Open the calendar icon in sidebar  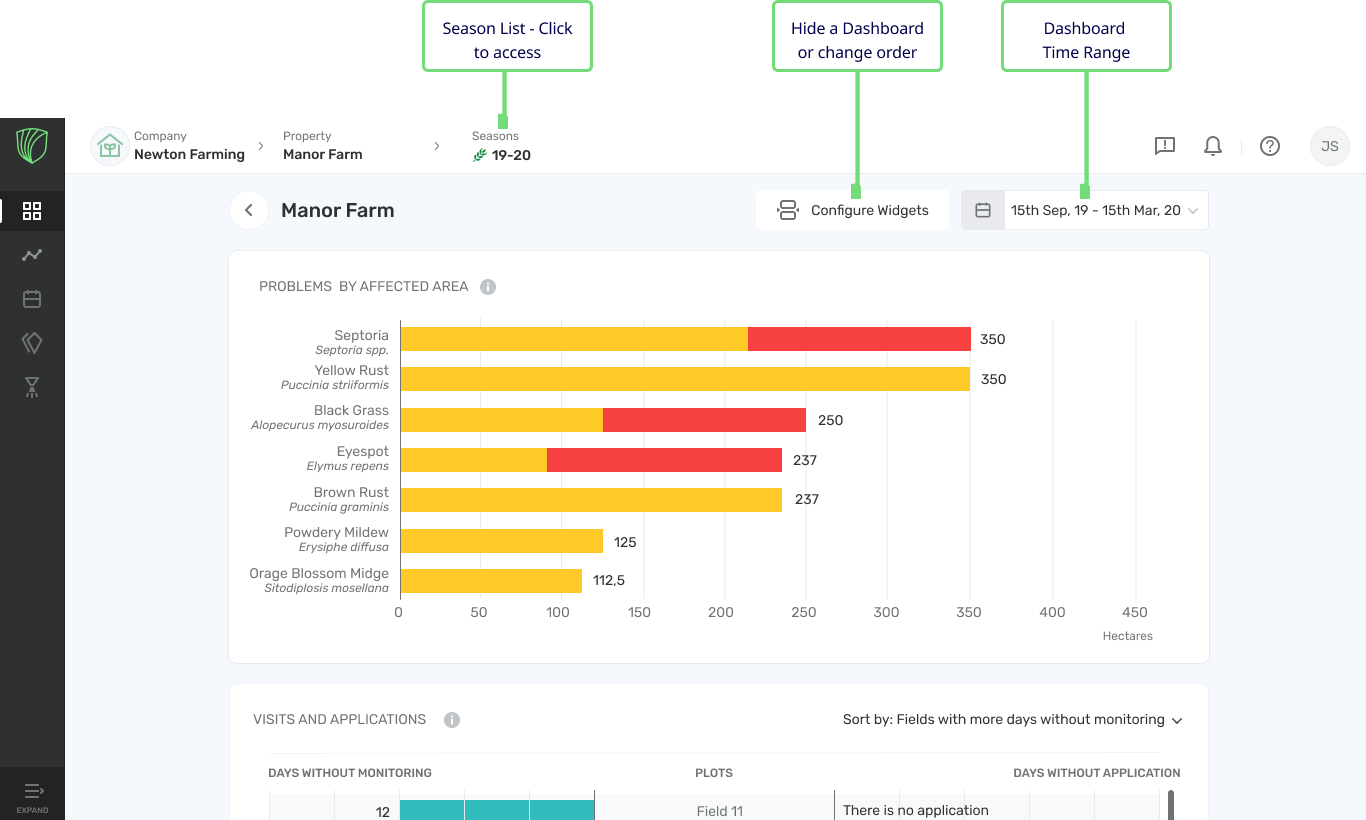click(32, 299)
